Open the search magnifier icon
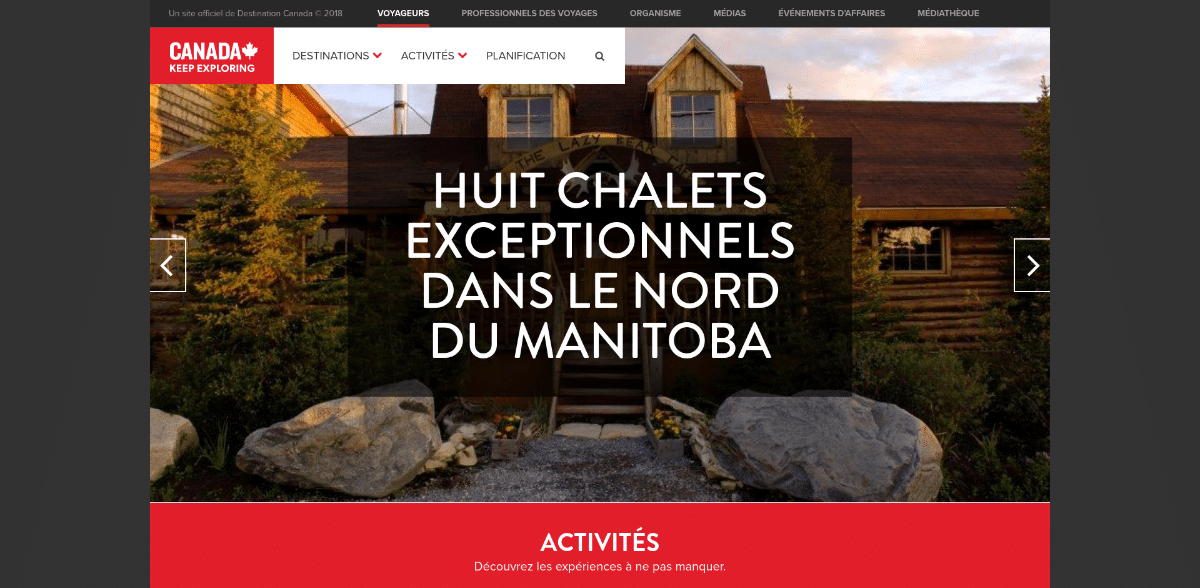The width and height of the screenshot is (1200, 588). [600, 57]
